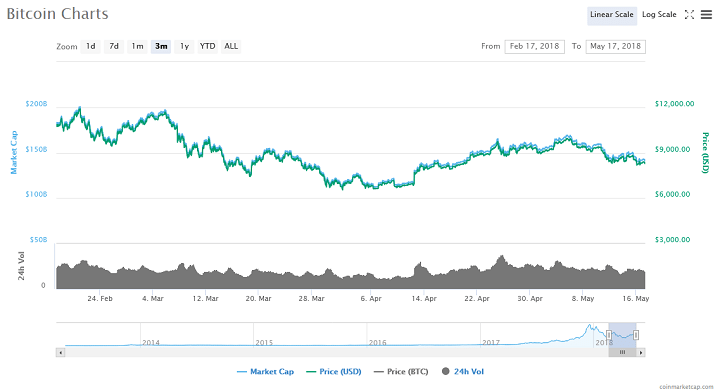Viewport: 720px width, 392px height.
Task: Open the From date field
Action: (x=534, y=46)
